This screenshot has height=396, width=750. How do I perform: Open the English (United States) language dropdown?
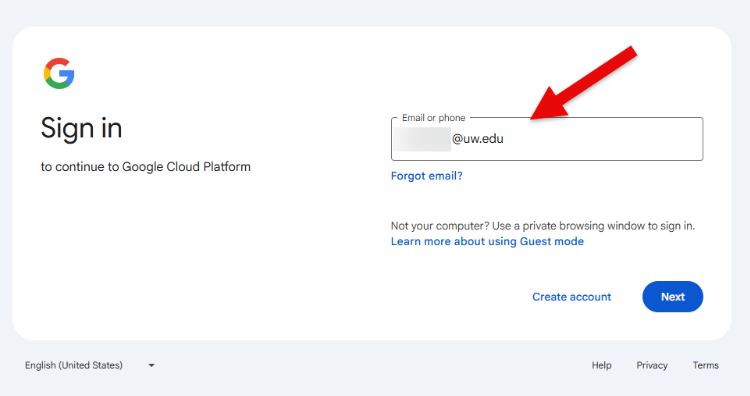[90, 365]
